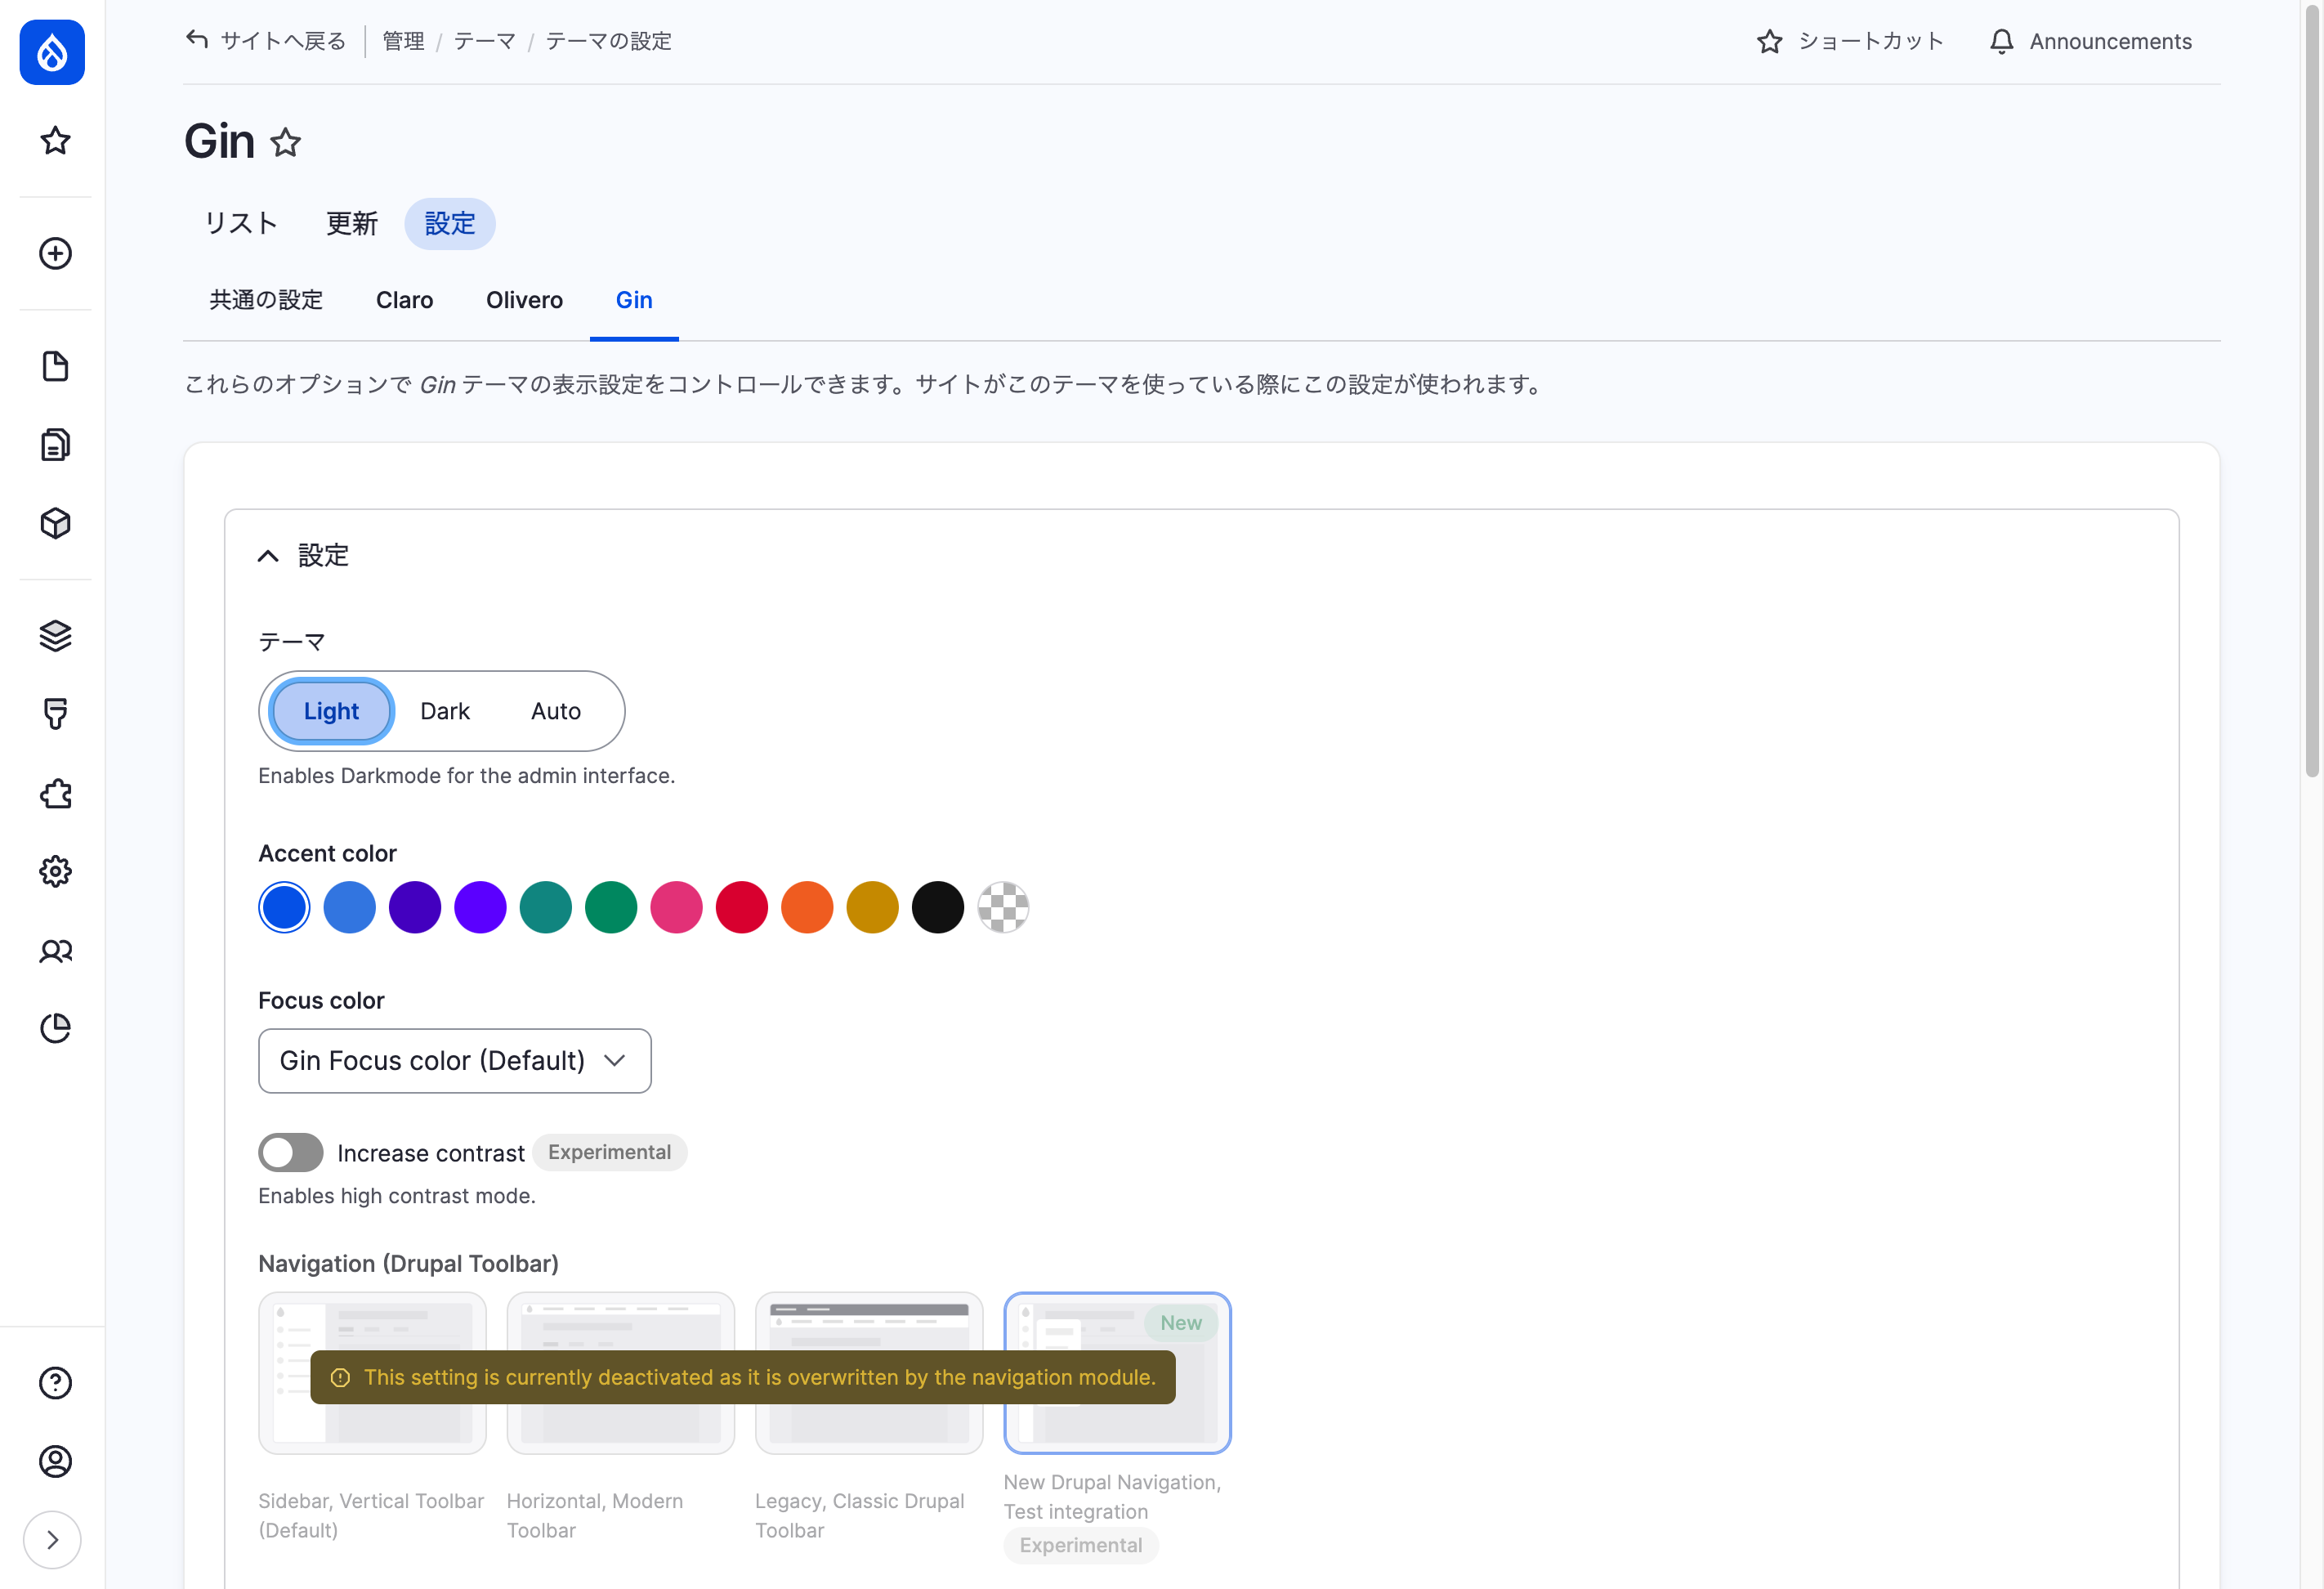This screenshot has width=2324, height=1589.
Task: Select New Drupal Navigation thumbnail
Action: (x=1117, y=1373)
